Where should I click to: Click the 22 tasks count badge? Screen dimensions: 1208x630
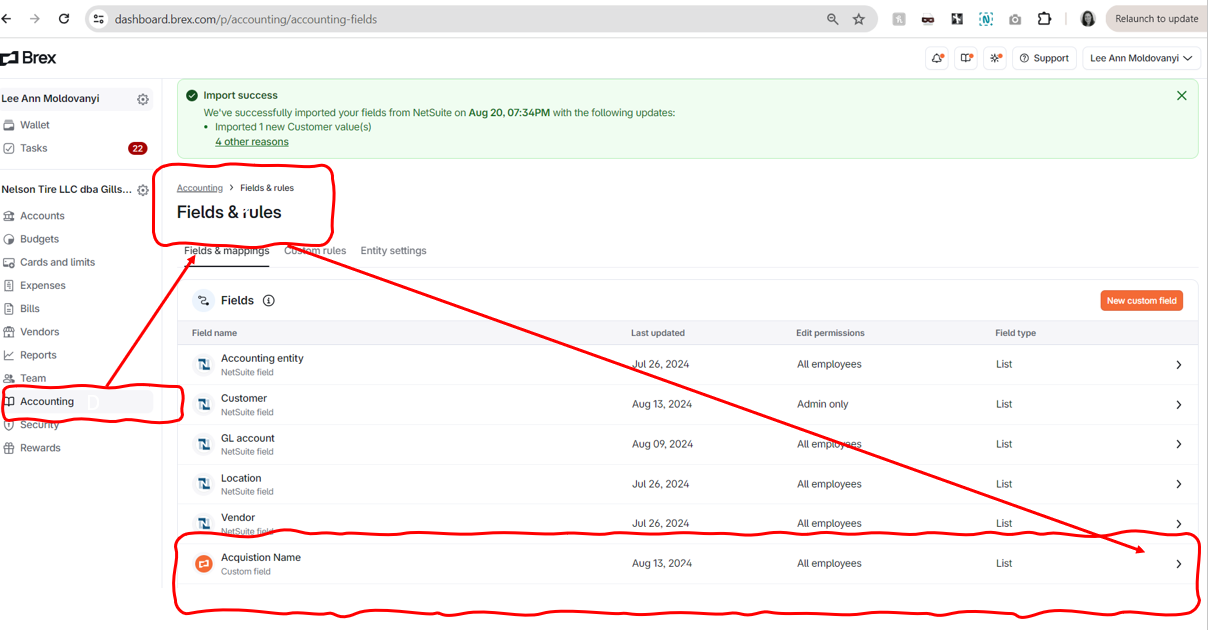(137, 148)
